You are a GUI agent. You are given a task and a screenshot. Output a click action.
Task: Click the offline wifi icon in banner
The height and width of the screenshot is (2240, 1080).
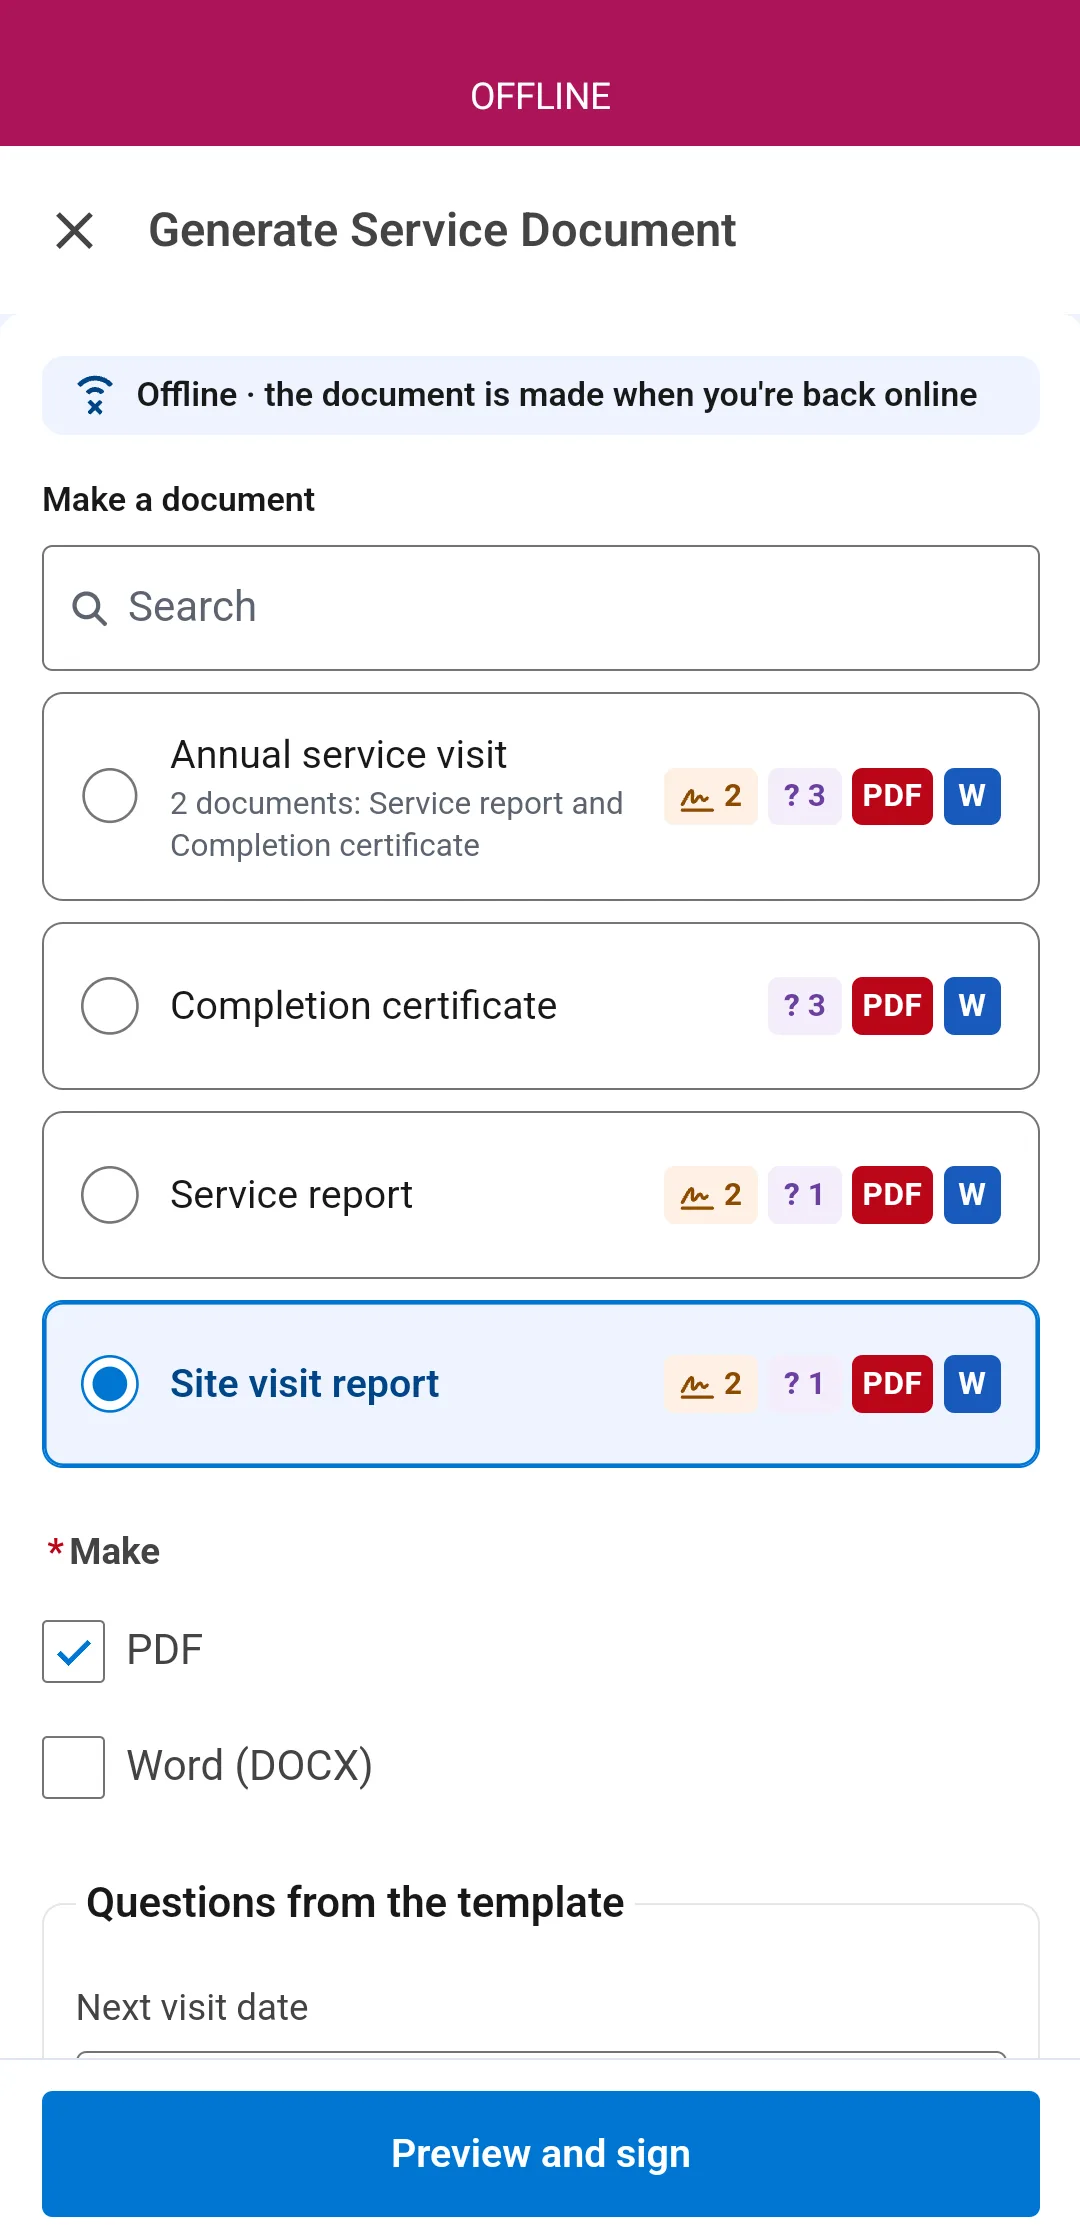(95, 395)
